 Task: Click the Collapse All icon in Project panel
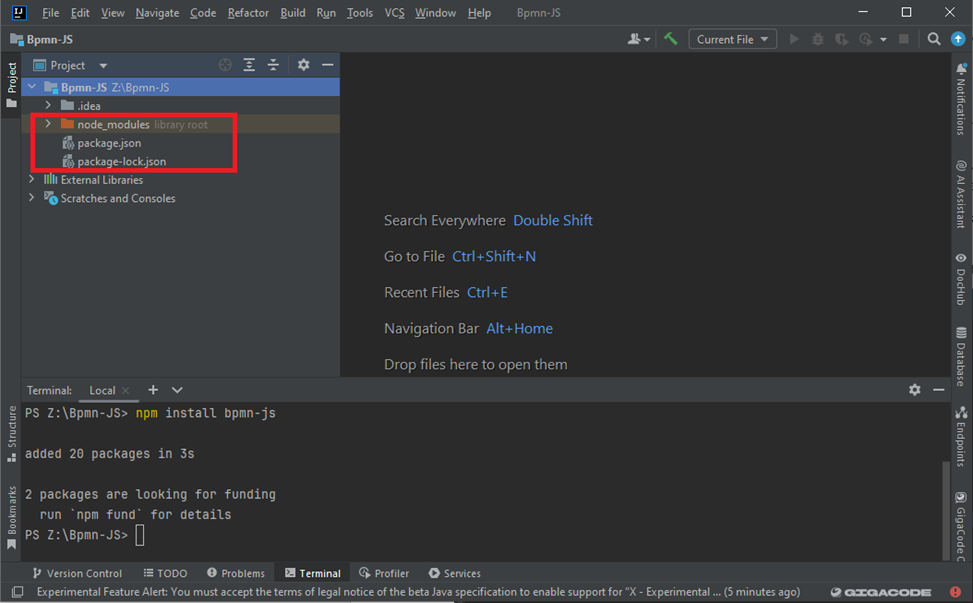coord(273,65)
